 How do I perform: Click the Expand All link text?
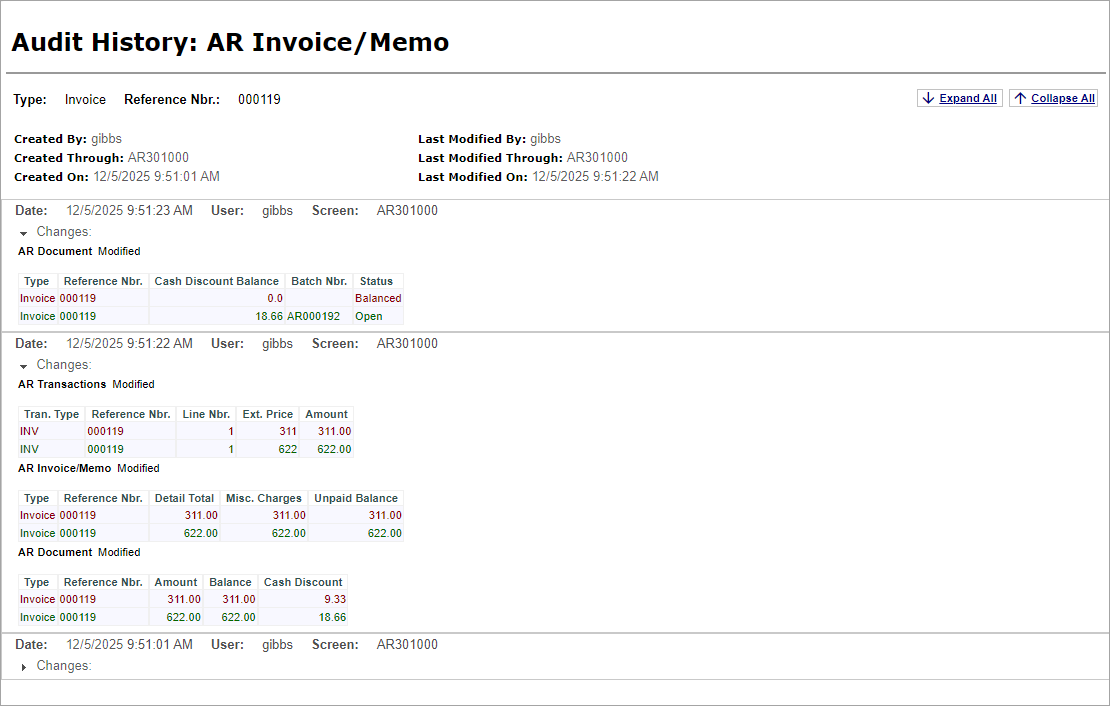(967, 99)
